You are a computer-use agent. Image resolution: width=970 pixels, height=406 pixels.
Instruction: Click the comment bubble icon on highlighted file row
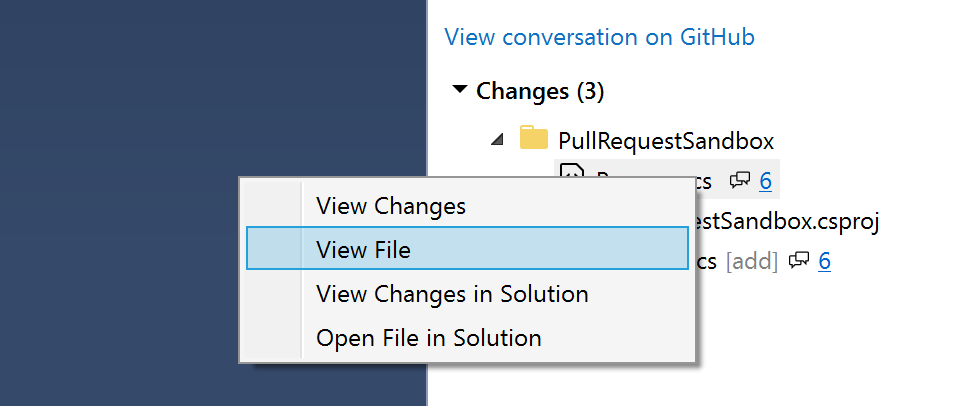pos(740,181)
